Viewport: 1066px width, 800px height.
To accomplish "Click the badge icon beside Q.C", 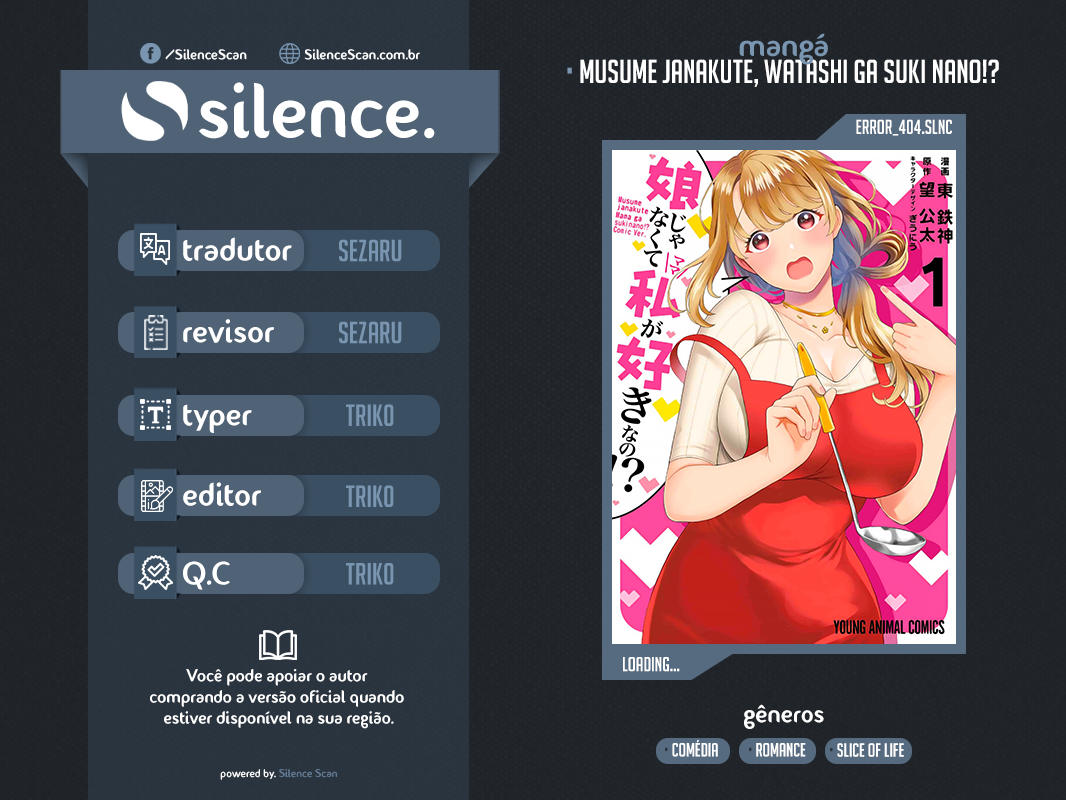I will (x=155, y=573).
